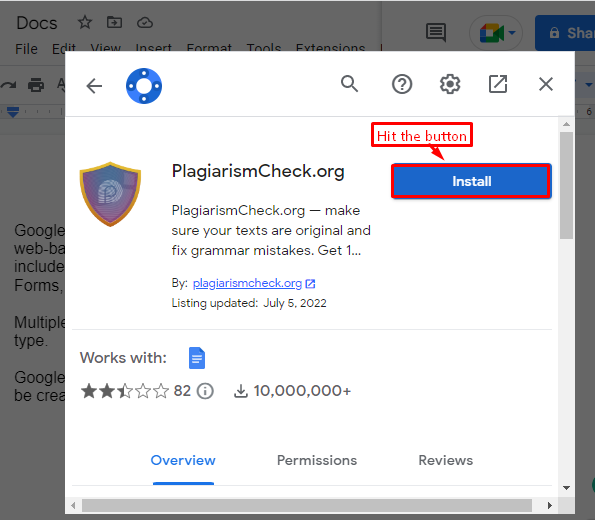This screenshot has height=520, width=595.
Task: Click the star rating of the add-on
Action: pos(124,391)
